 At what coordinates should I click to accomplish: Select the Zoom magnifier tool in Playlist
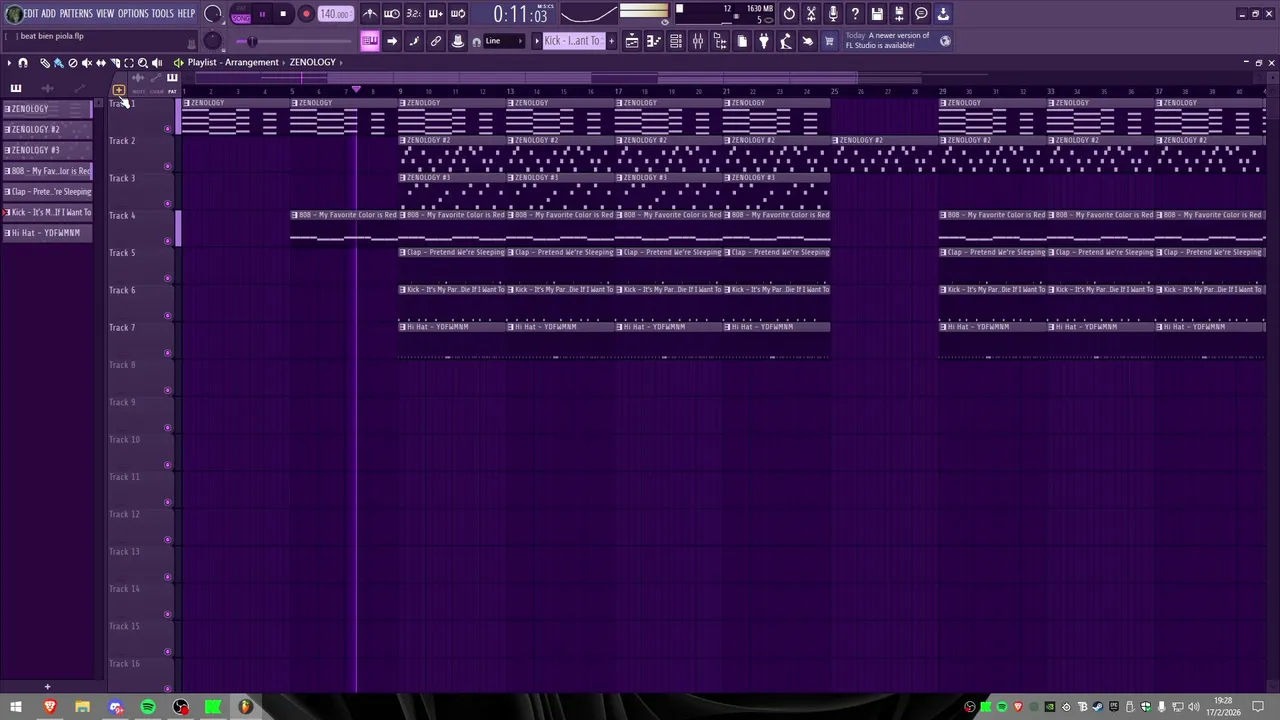(x=142, y=63)
